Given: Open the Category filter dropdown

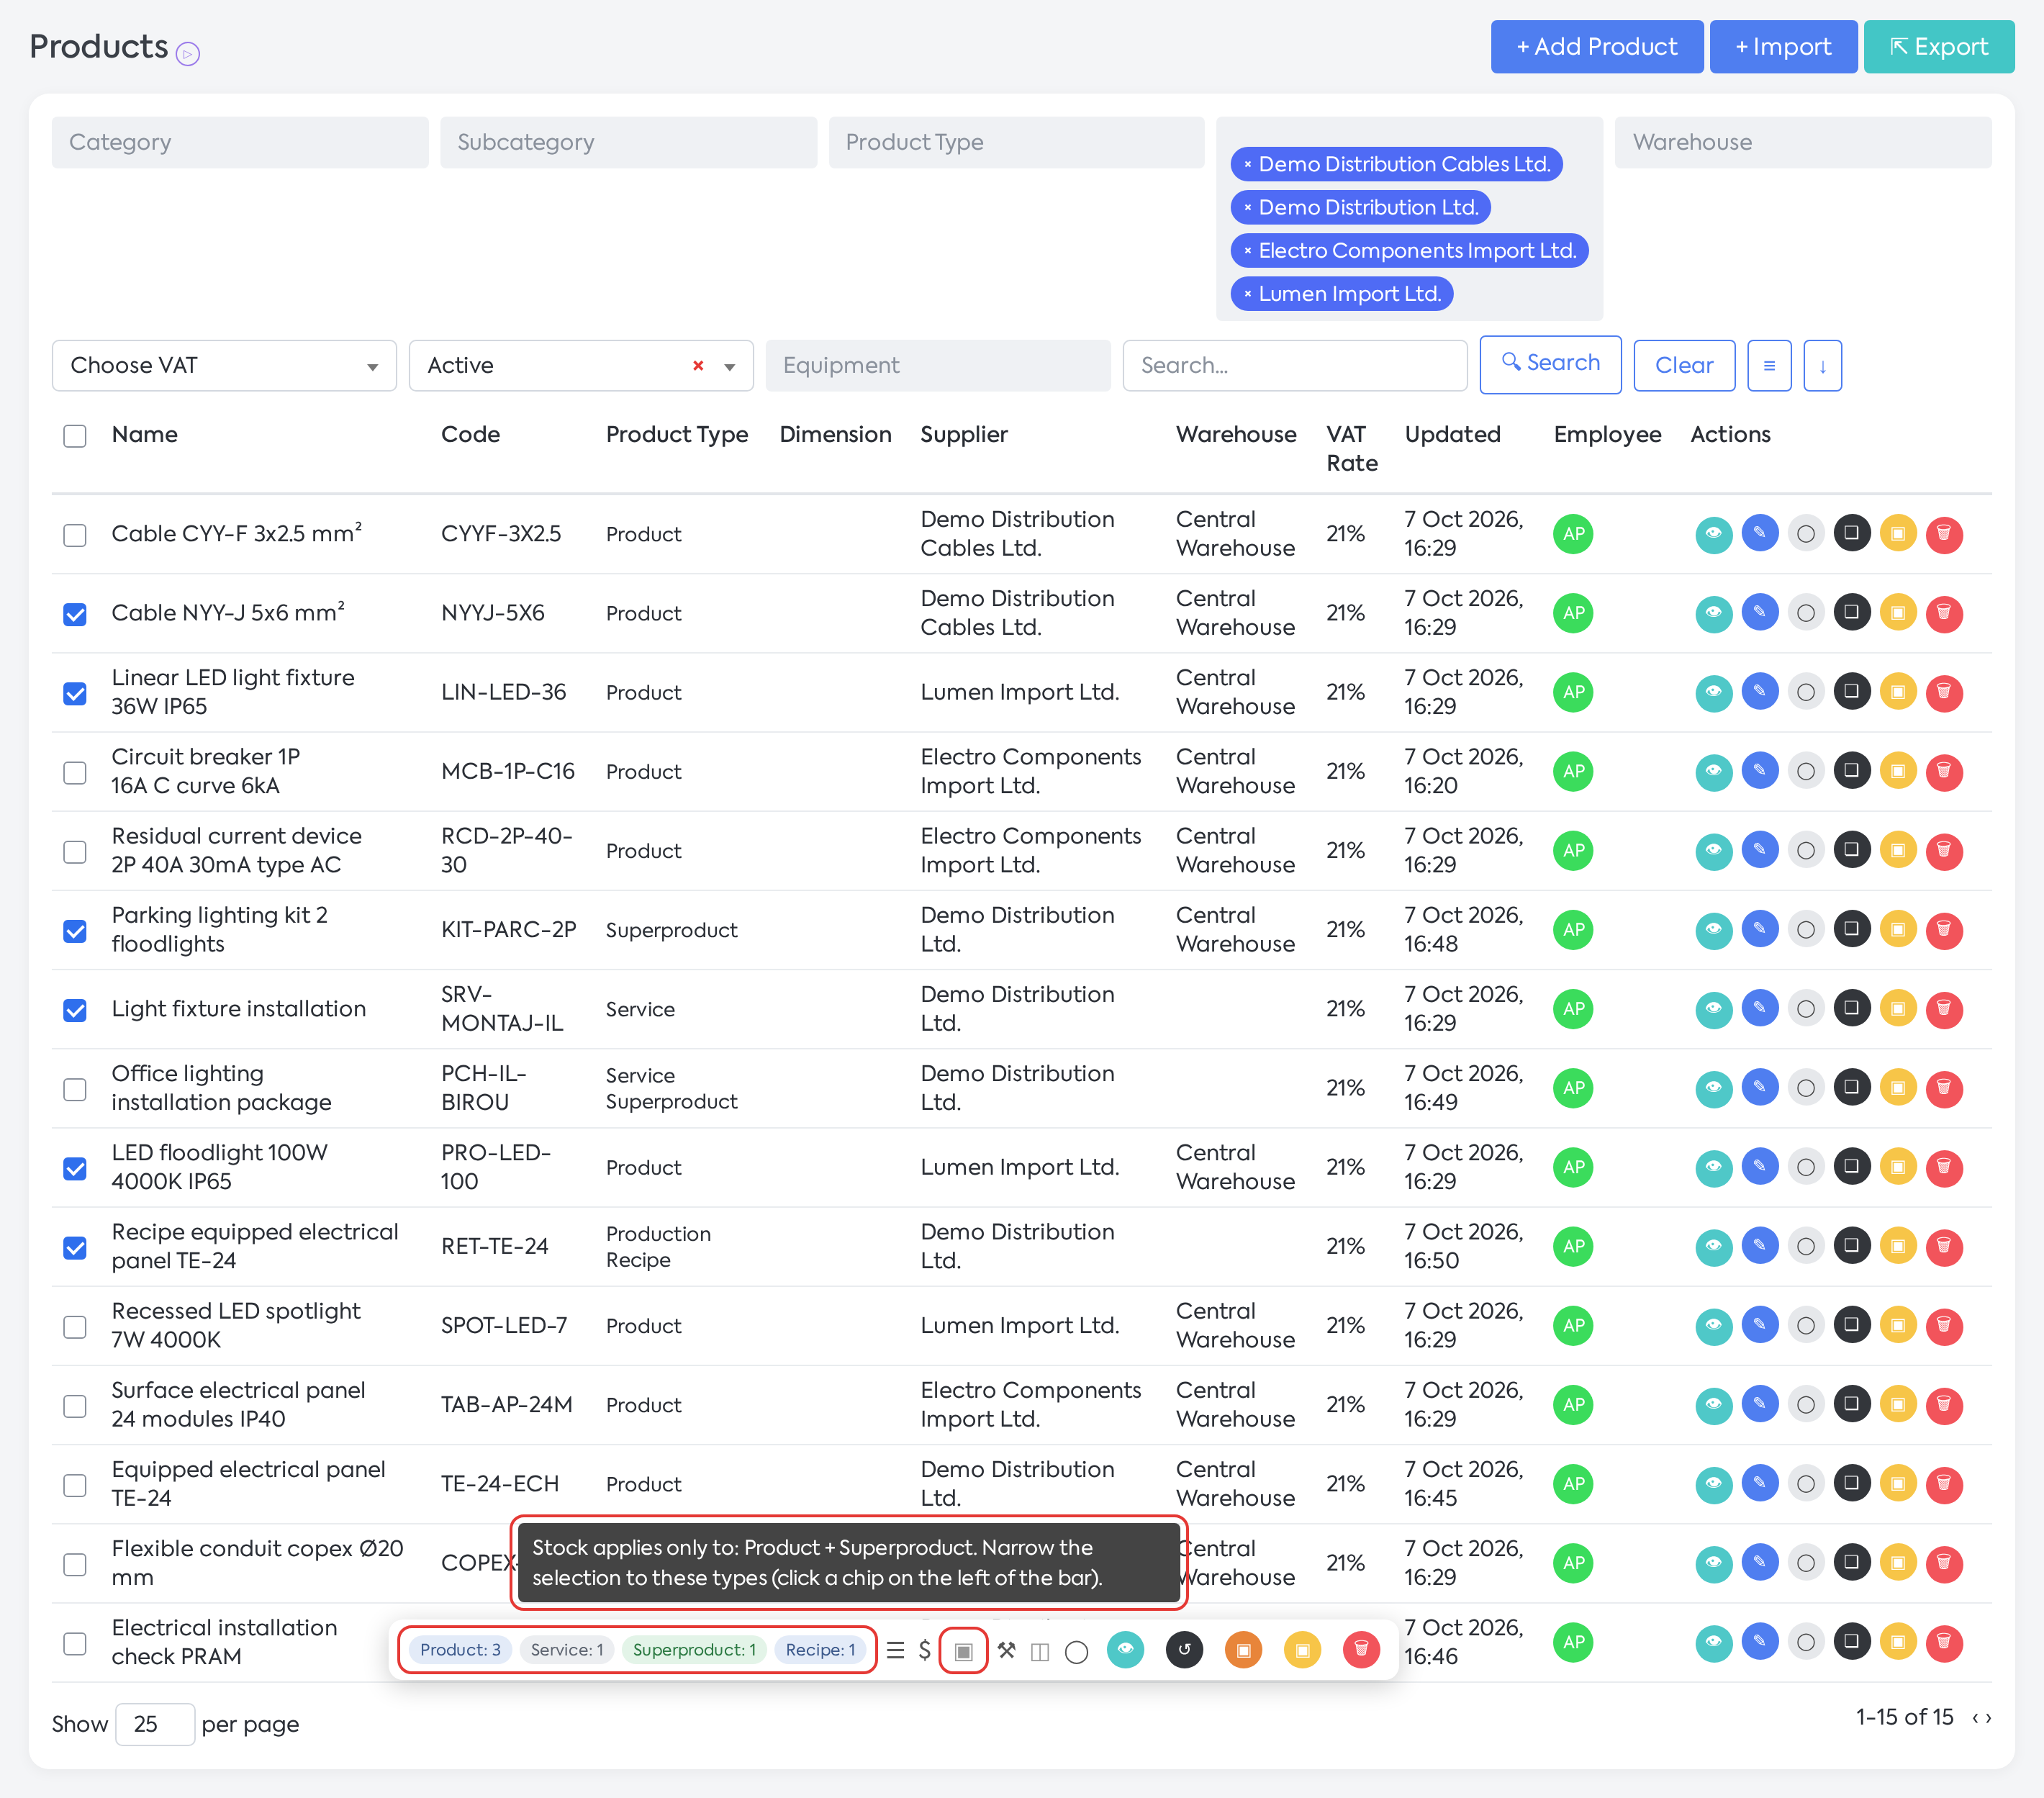Looking at the screenshot, I should coord(240,142).
